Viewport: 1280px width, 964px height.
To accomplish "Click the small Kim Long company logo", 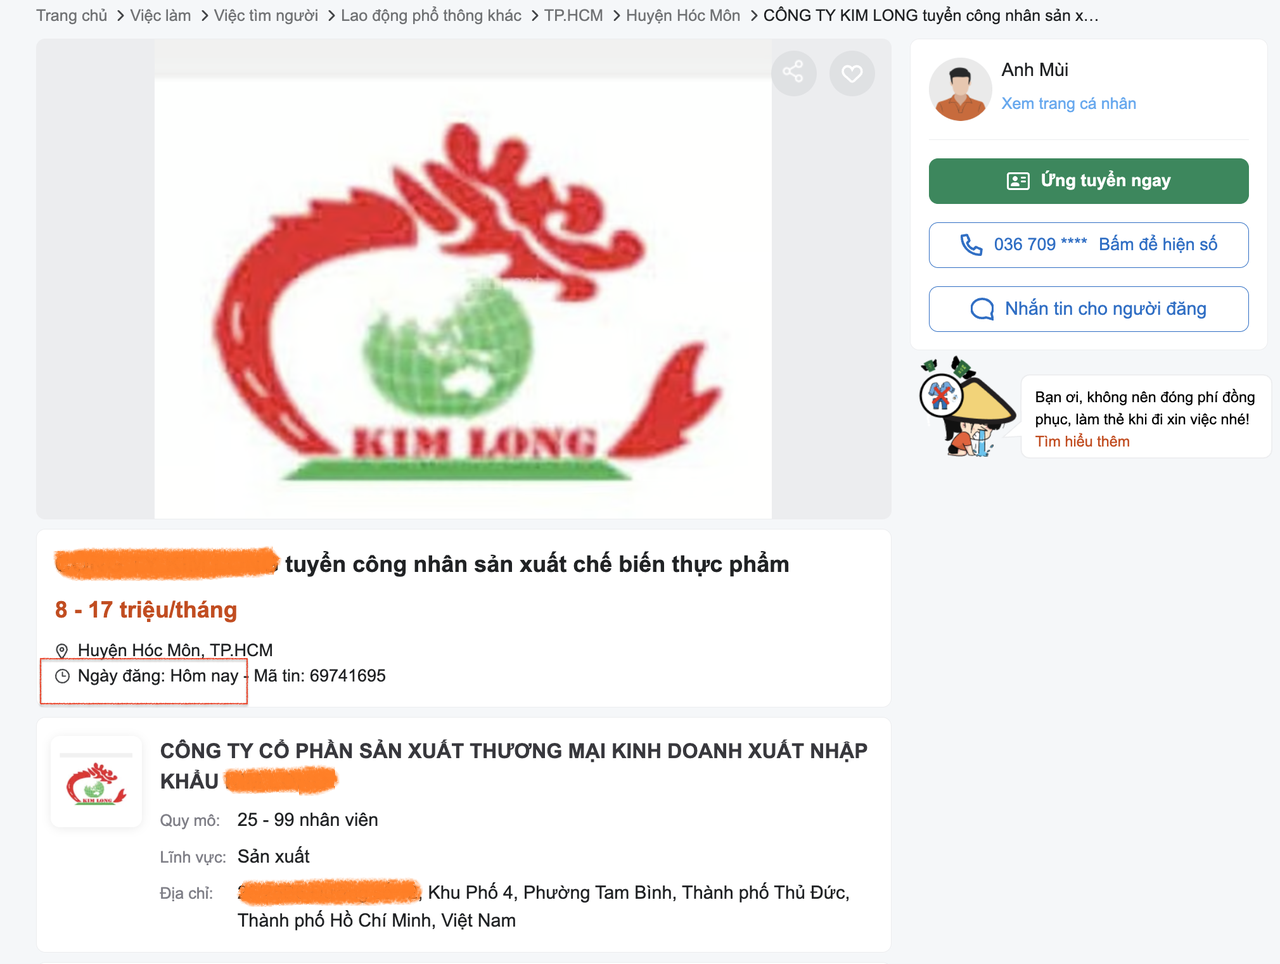I will [x=96, y=783].
